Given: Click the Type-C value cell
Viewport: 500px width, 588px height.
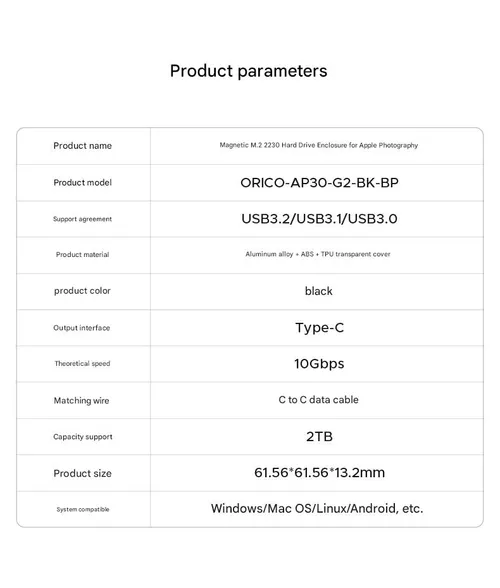Looking at the screenshot, I should pos(319,328).
